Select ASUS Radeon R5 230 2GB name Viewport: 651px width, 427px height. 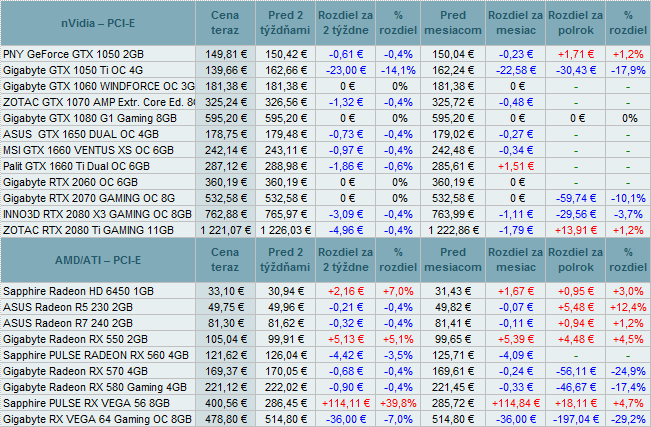click(x=68, y=307)
